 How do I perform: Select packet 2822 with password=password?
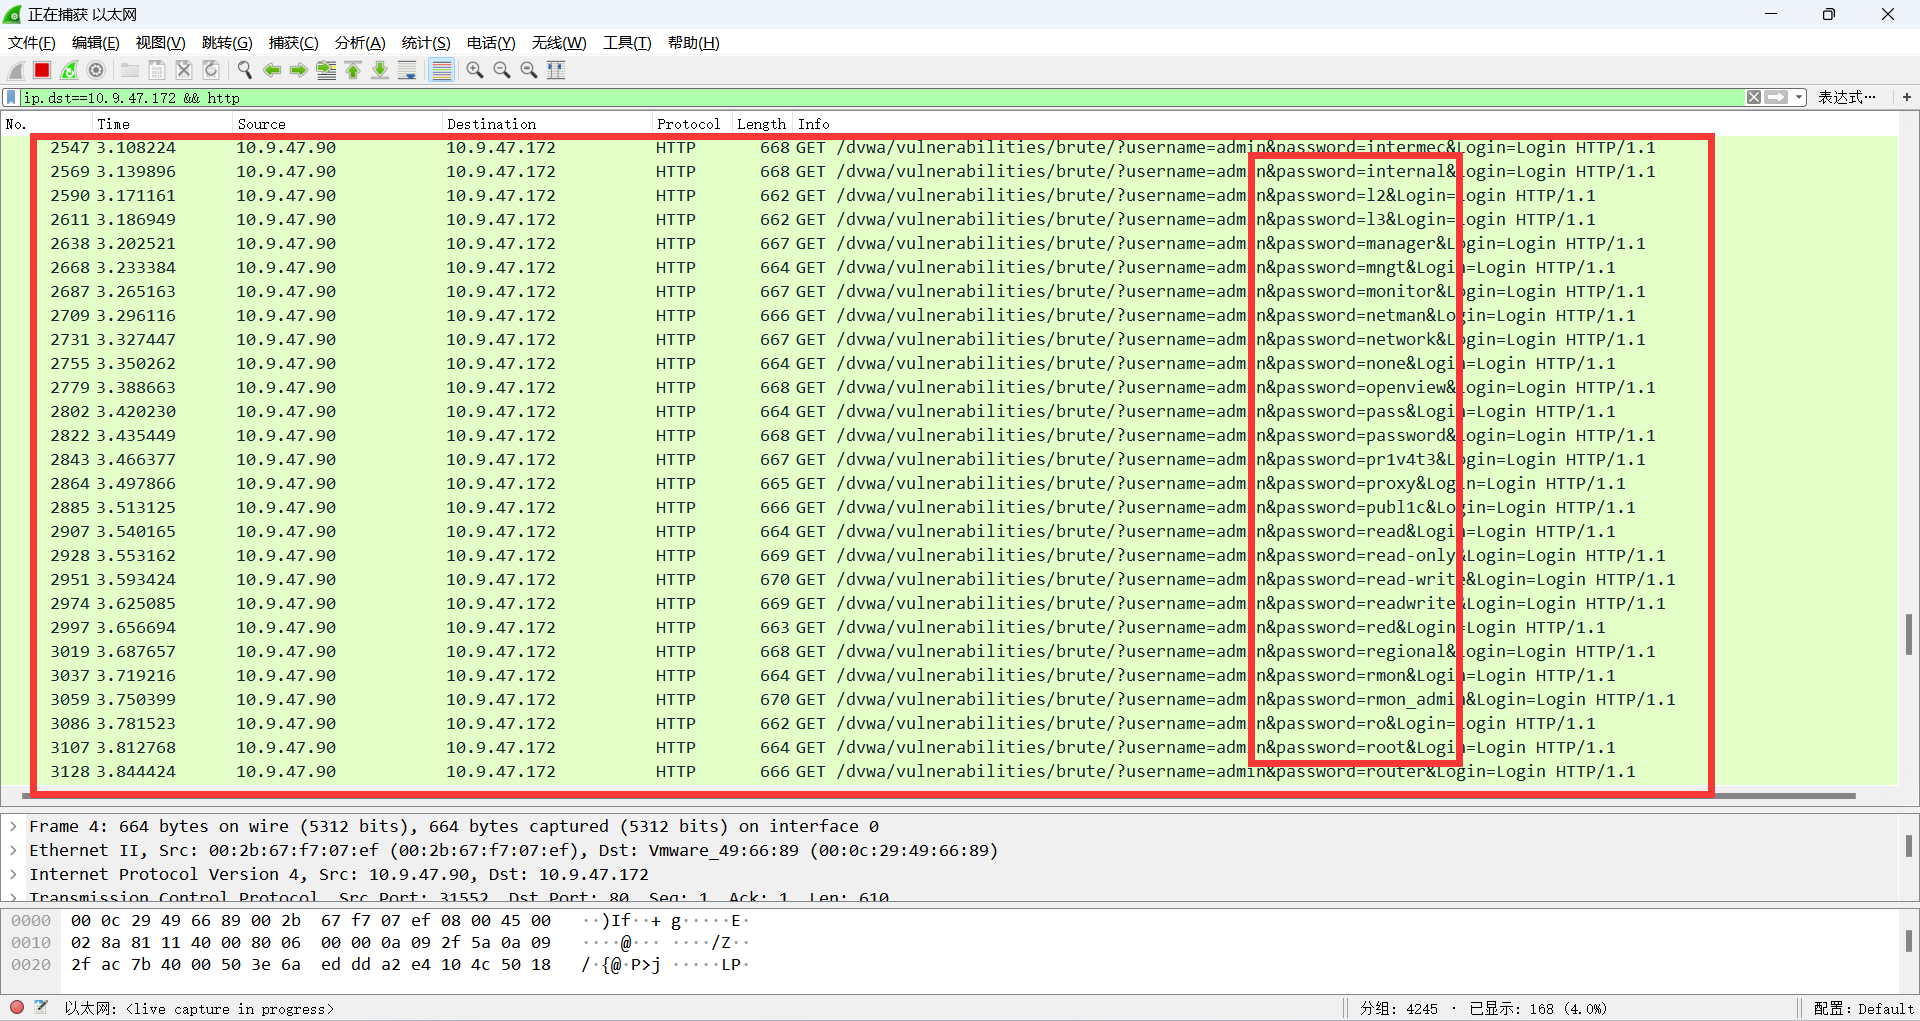(x=950, y=436)
